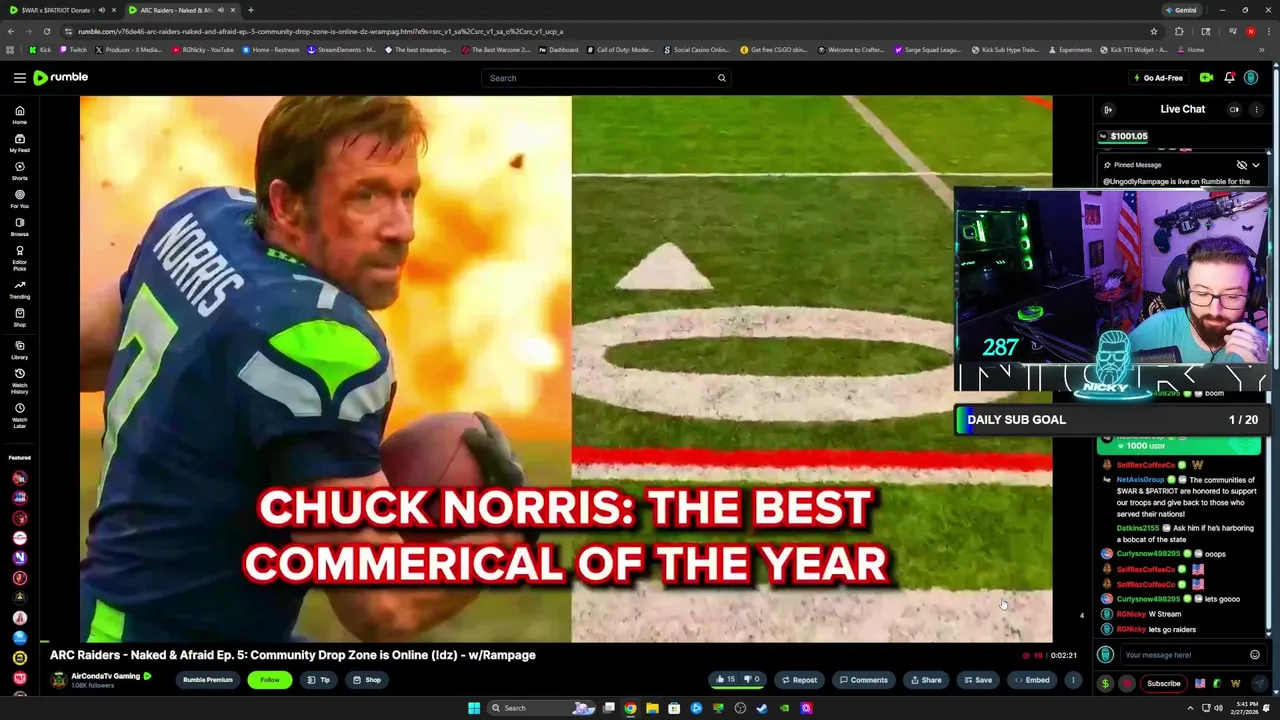Like the video thumbs up
The image size is (1280, 720).
(725, 680)
